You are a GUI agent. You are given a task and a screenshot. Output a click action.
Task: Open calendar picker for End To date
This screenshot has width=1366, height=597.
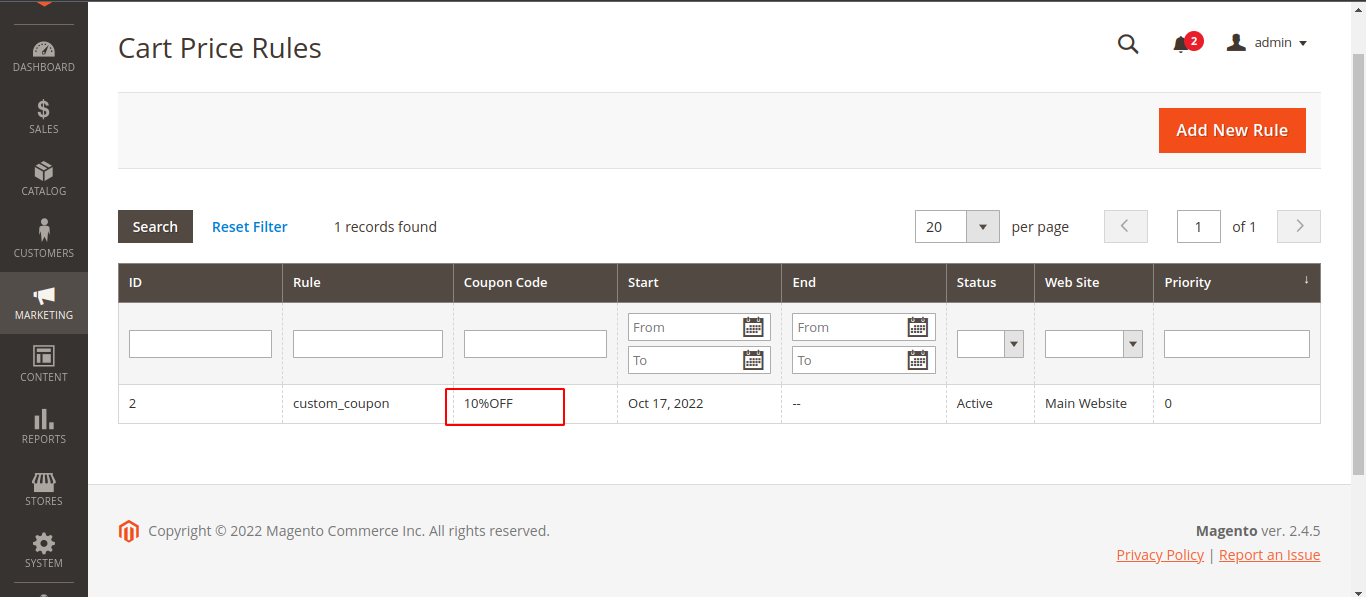[917, 360]
